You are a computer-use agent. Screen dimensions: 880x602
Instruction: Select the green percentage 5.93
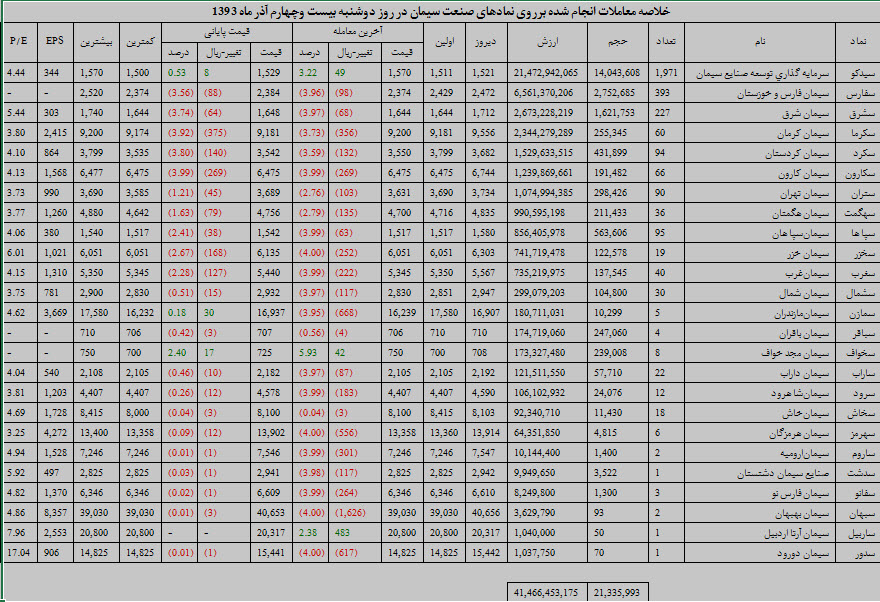(x=308, y=353)
